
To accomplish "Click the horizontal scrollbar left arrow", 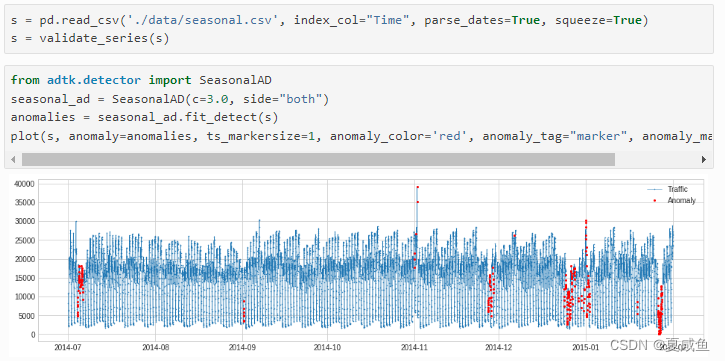I will pyautogui.click(x=13, y=159).
